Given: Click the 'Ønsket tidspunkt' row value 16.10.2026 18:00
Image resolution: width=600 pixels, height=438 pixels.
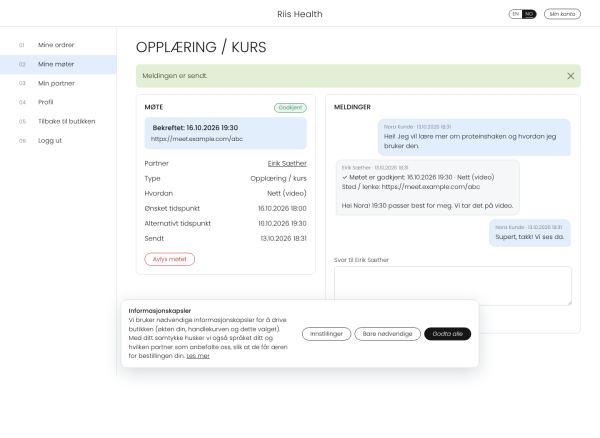Looking at the screenshot, I should (282, 208).
